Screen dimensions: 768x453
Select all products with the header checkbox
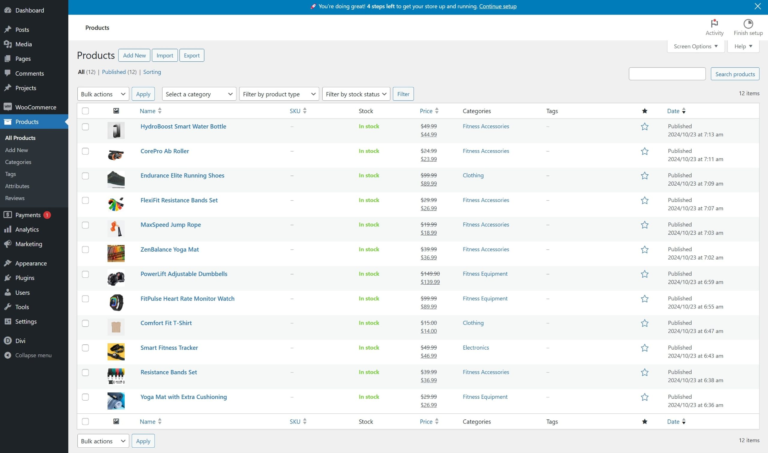point(85,111)
